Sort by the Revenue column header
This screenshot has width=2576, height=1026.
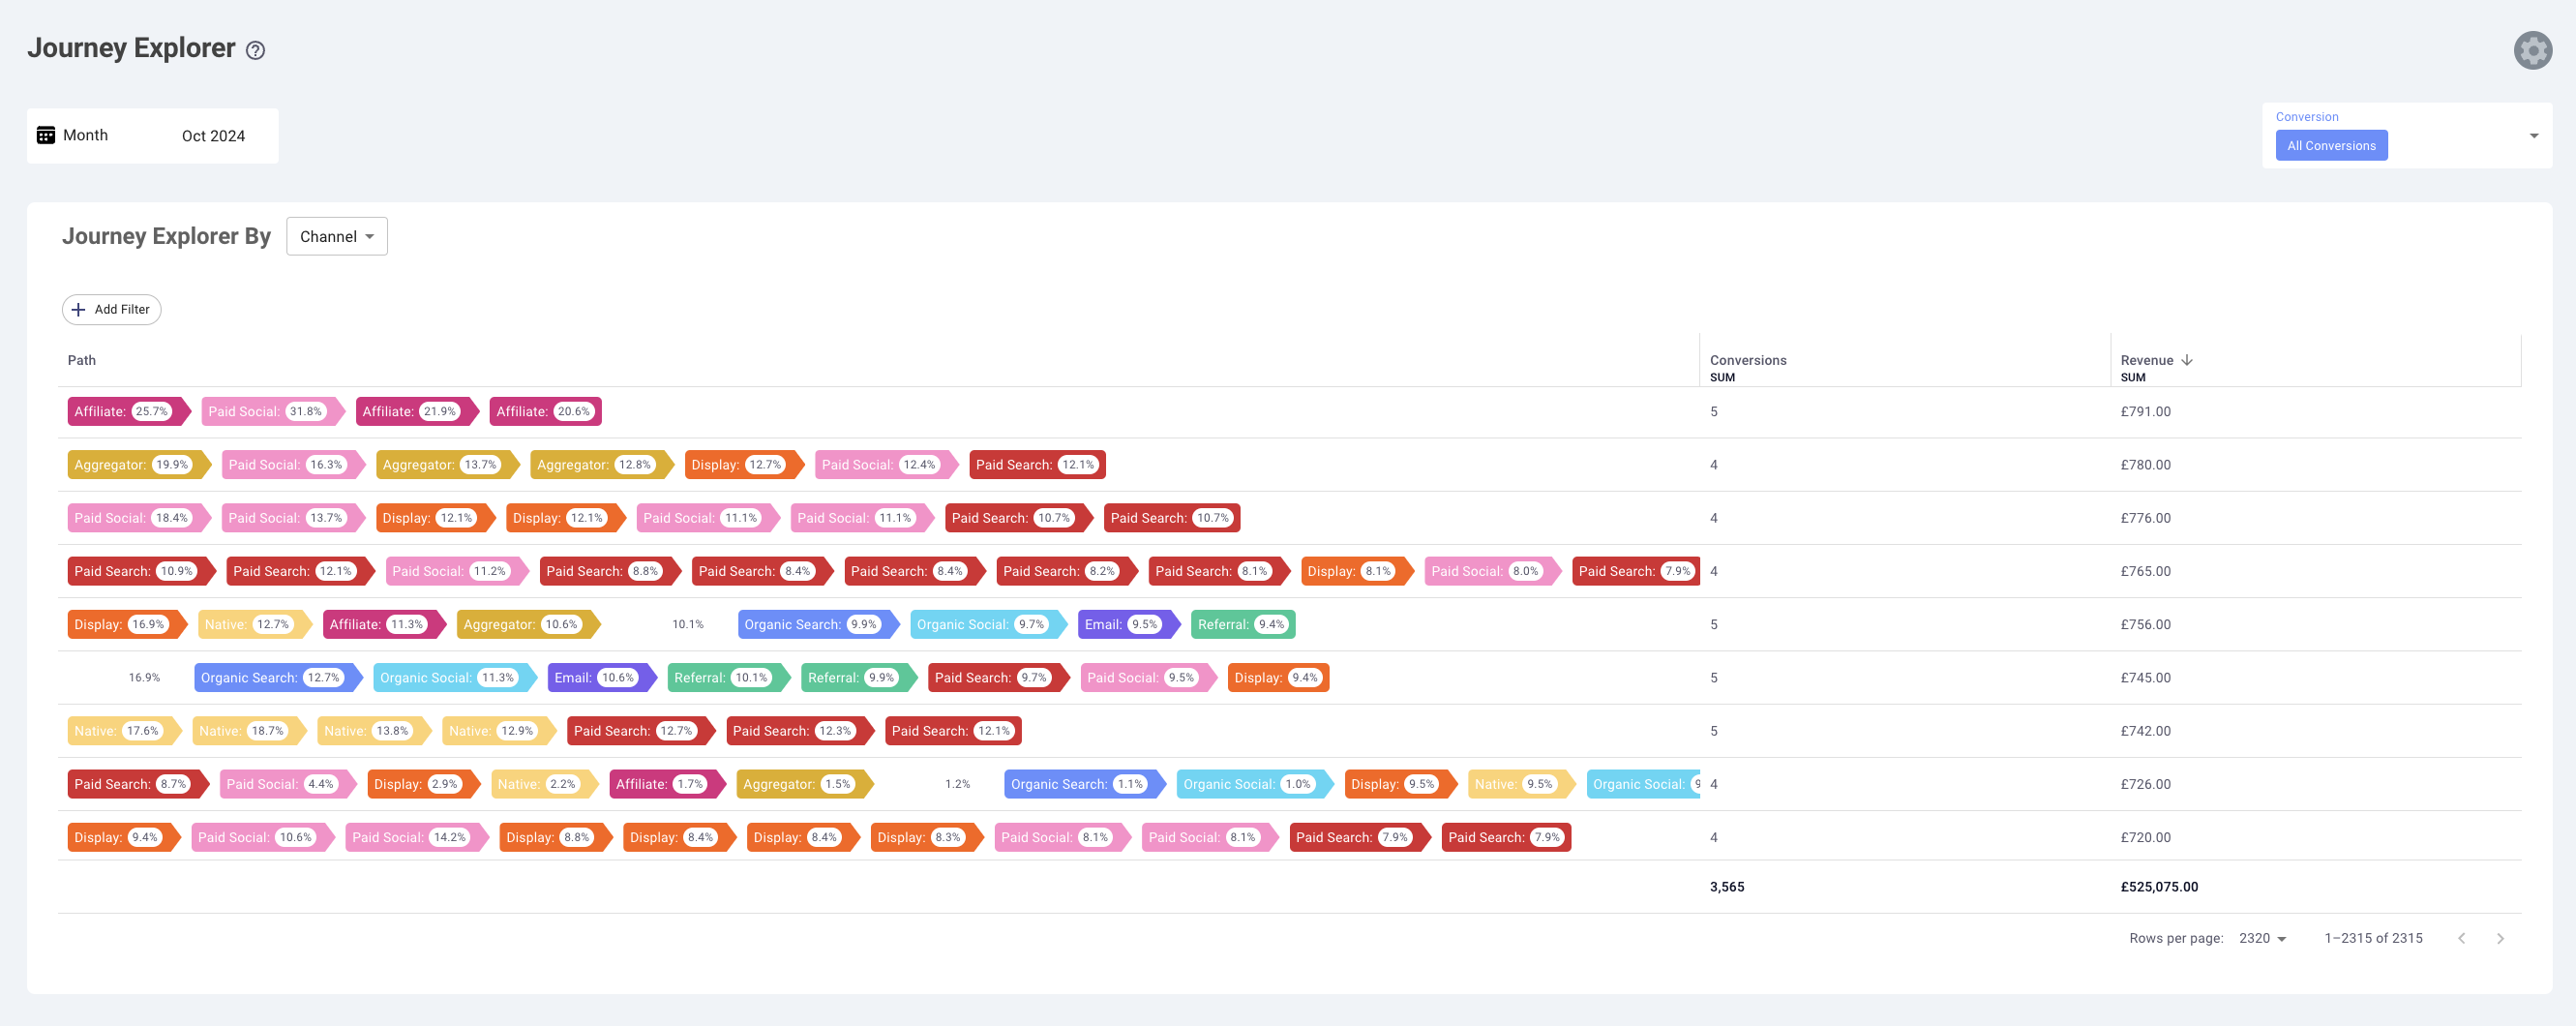point(2146,360)
